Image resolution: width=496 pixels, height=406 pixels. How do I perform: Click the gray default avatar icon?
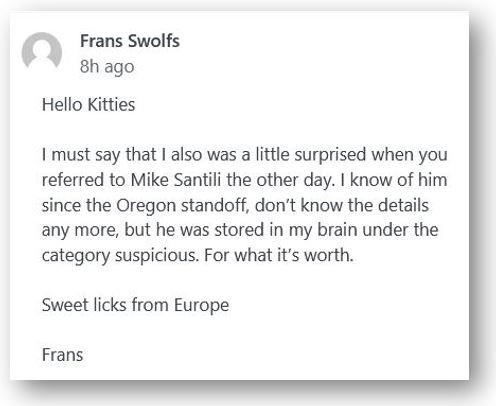(42, 51)
